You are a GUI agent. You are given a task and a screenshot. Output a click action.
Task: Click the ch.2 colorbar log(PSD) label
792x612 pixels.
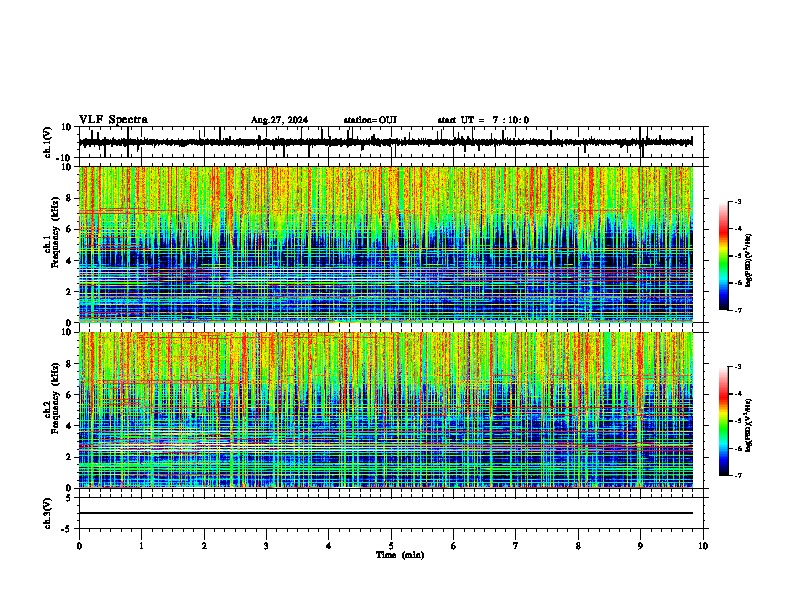point(748,425)
